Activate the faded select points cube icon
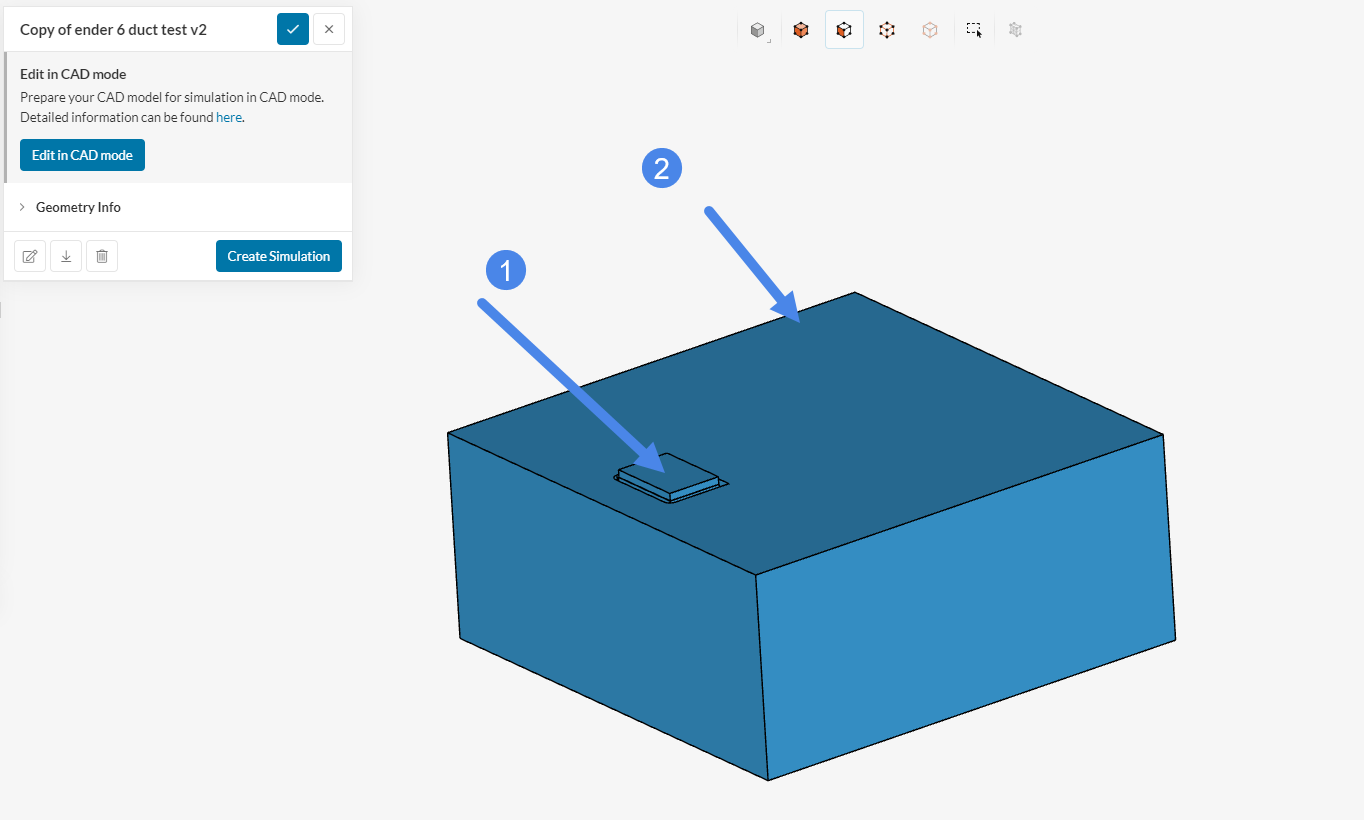The image size is (1364, 820). [x=930, y=30]
